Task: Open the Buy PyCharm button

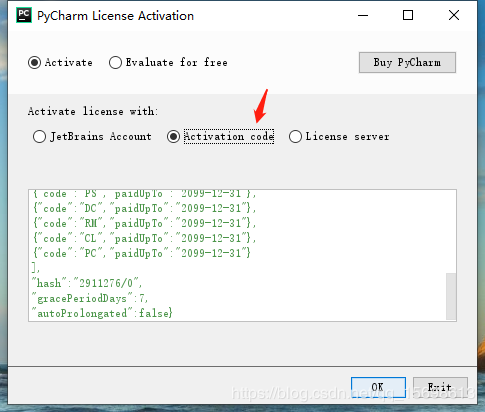Action: [407, 62]
